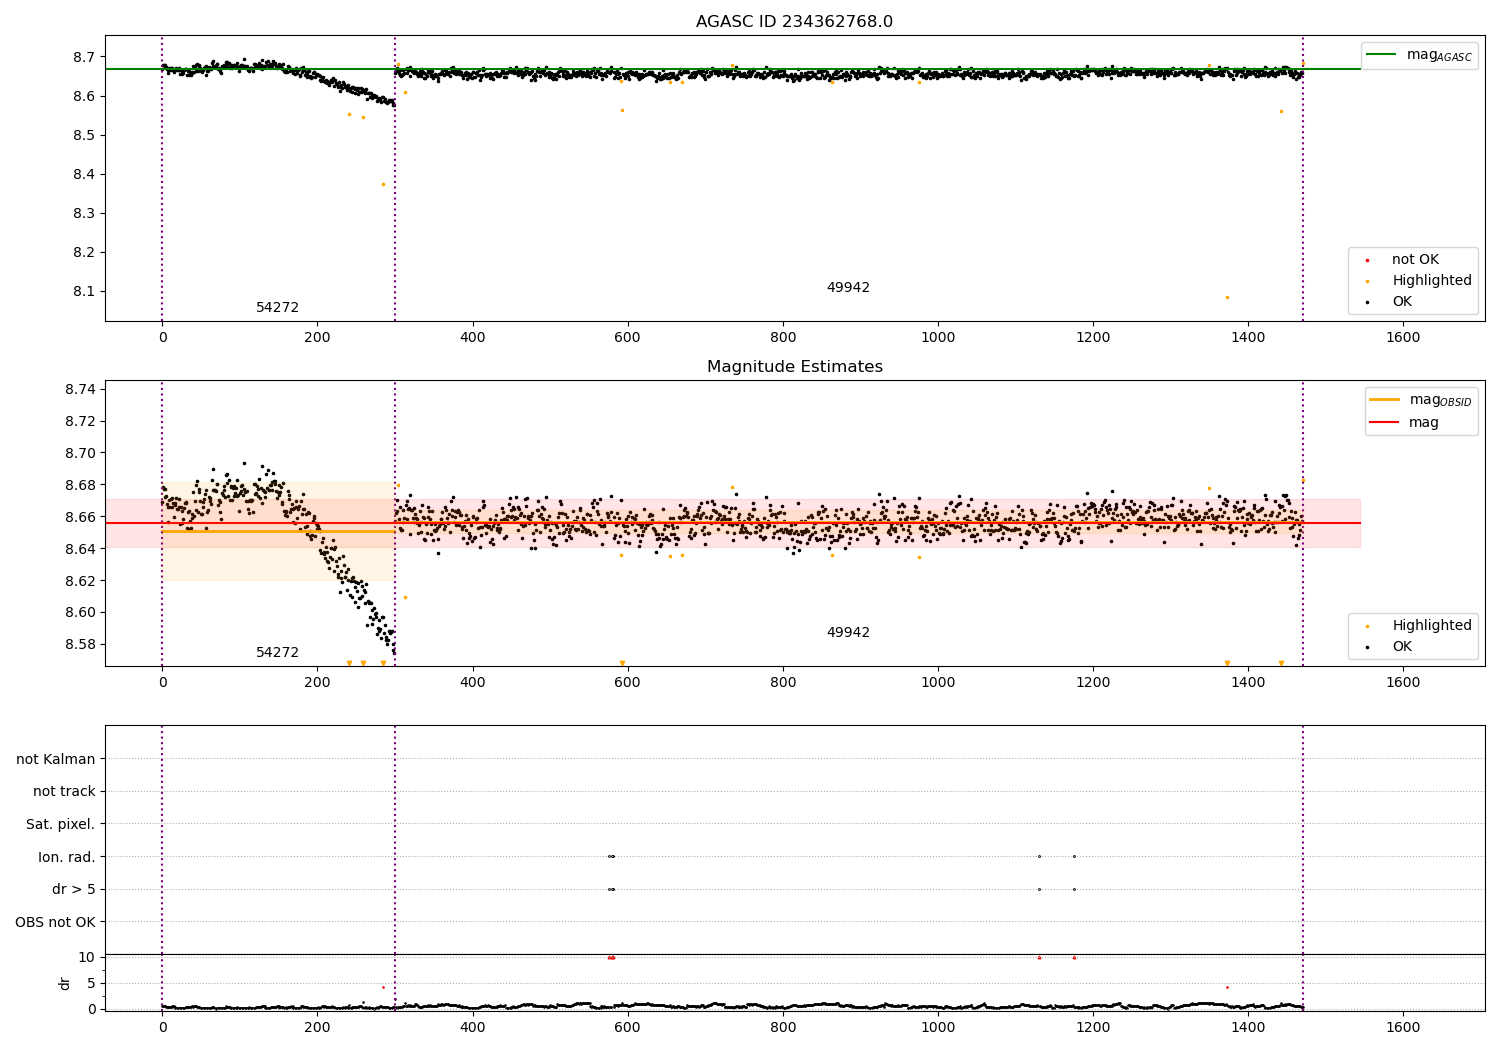Click the '54272' label in middle plot
The height and width of the screenshot is (1050, 1500).
[x=277, y=653]
